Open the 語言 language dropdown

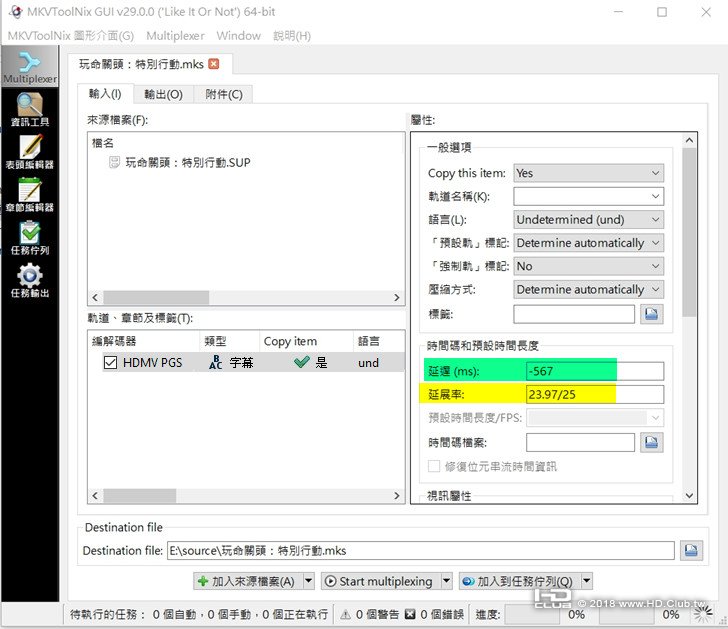coord(588,220)
